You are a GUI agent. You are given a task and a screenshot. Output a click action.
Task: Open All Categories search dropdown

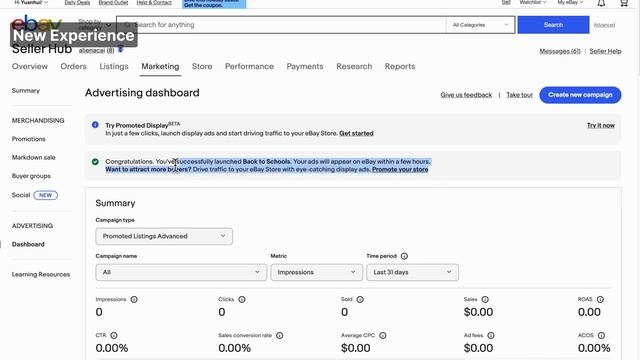coord(480,25)
